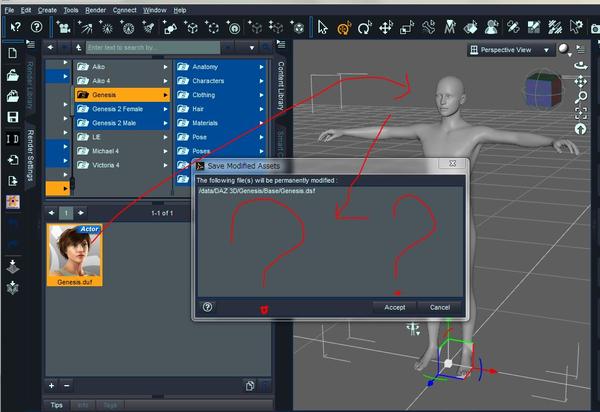Image resolution: width=600 pixels, height=412 pixels.
Task: Select the Rotate tool
Action: click(365, 28)
